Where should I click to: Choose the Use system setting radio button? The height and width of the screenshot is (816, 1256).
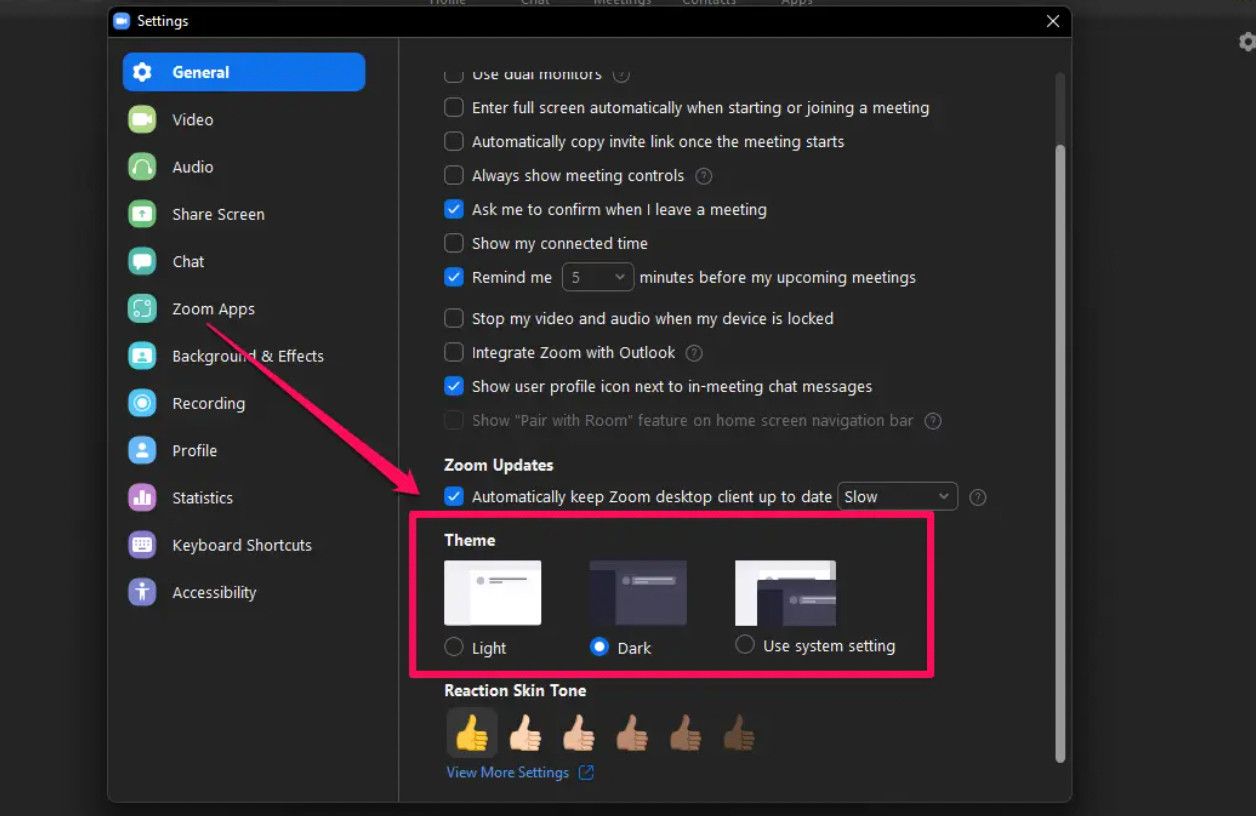[x=745, y=645]
